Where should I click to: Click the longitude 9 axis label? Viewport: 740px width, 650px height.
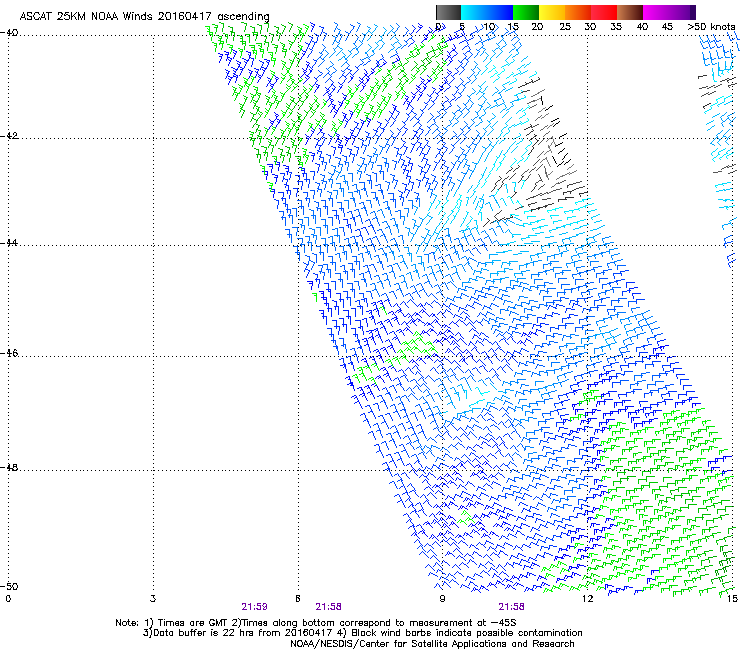[442, 599]
